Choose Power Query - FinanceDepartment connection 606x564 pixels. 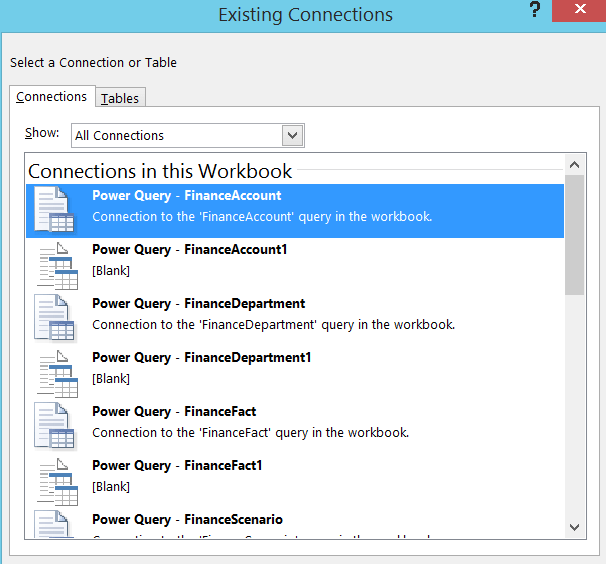click(x=198, y=304)
